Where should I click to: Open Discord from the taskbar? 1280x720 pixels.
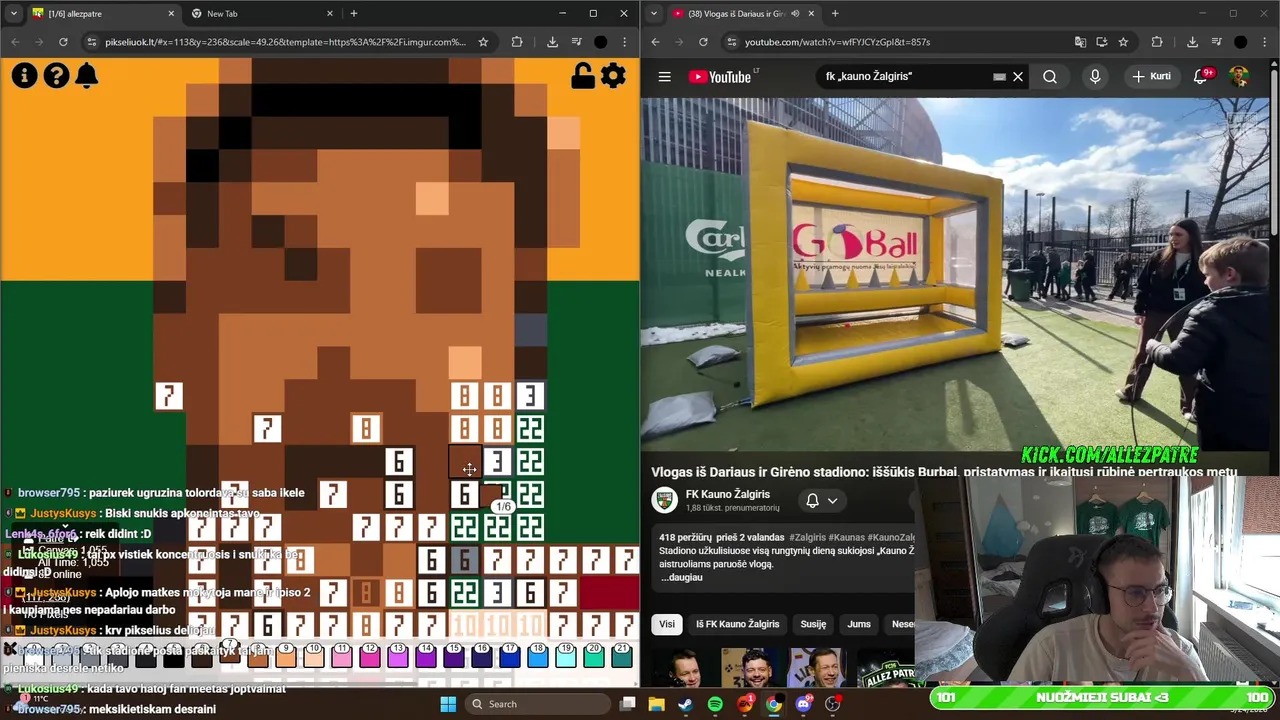click(x=803, y=704)
